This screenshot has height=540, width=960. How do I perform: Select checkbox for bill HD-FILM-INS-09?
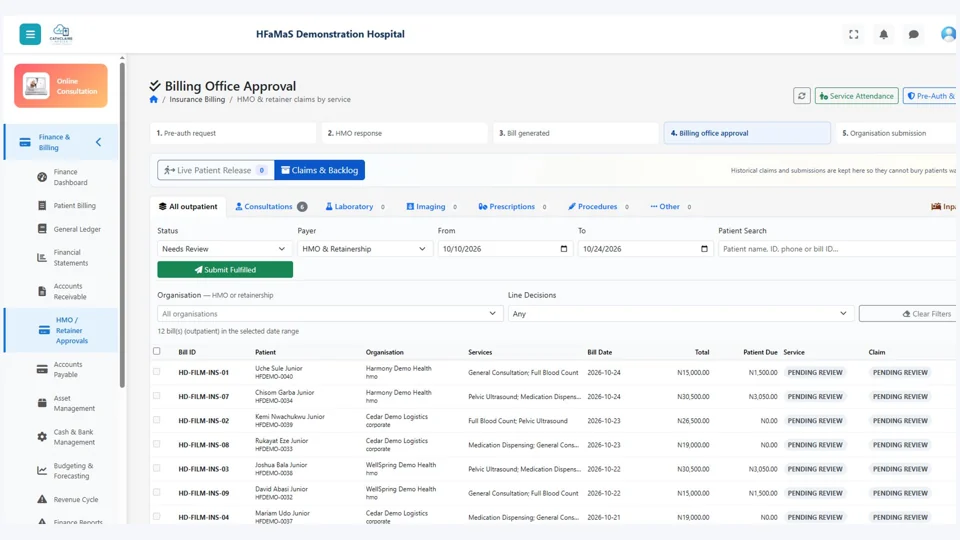pos(157,492)
